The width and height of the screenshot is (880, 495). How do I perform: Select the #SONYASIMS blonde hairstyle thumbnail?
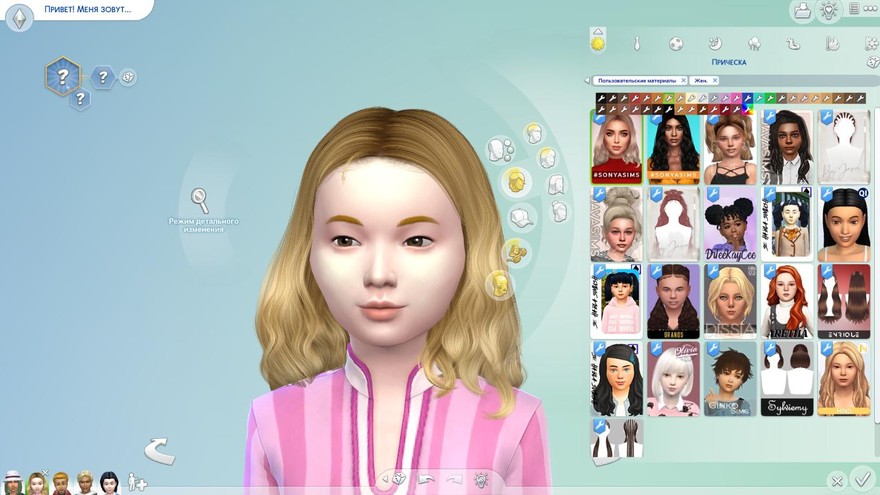tap(616, 147)
